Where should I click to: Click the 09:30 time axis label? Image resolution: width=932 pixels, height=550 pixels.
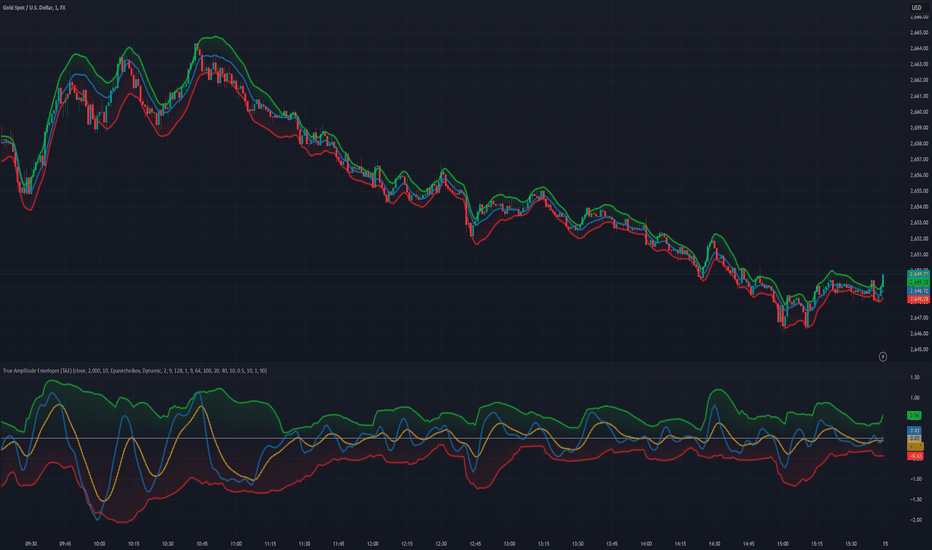pyautogui.click(x=31, y=543)
